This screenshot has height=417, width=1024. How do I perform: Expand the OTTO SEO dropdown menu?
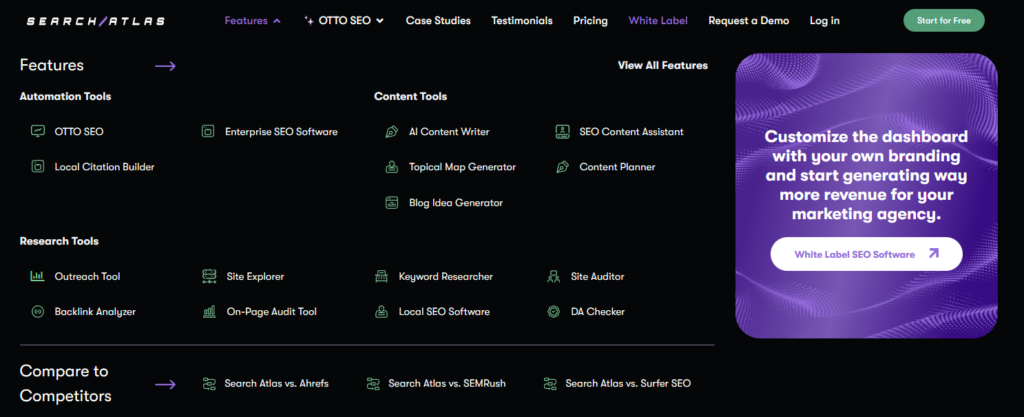[344, 20]
